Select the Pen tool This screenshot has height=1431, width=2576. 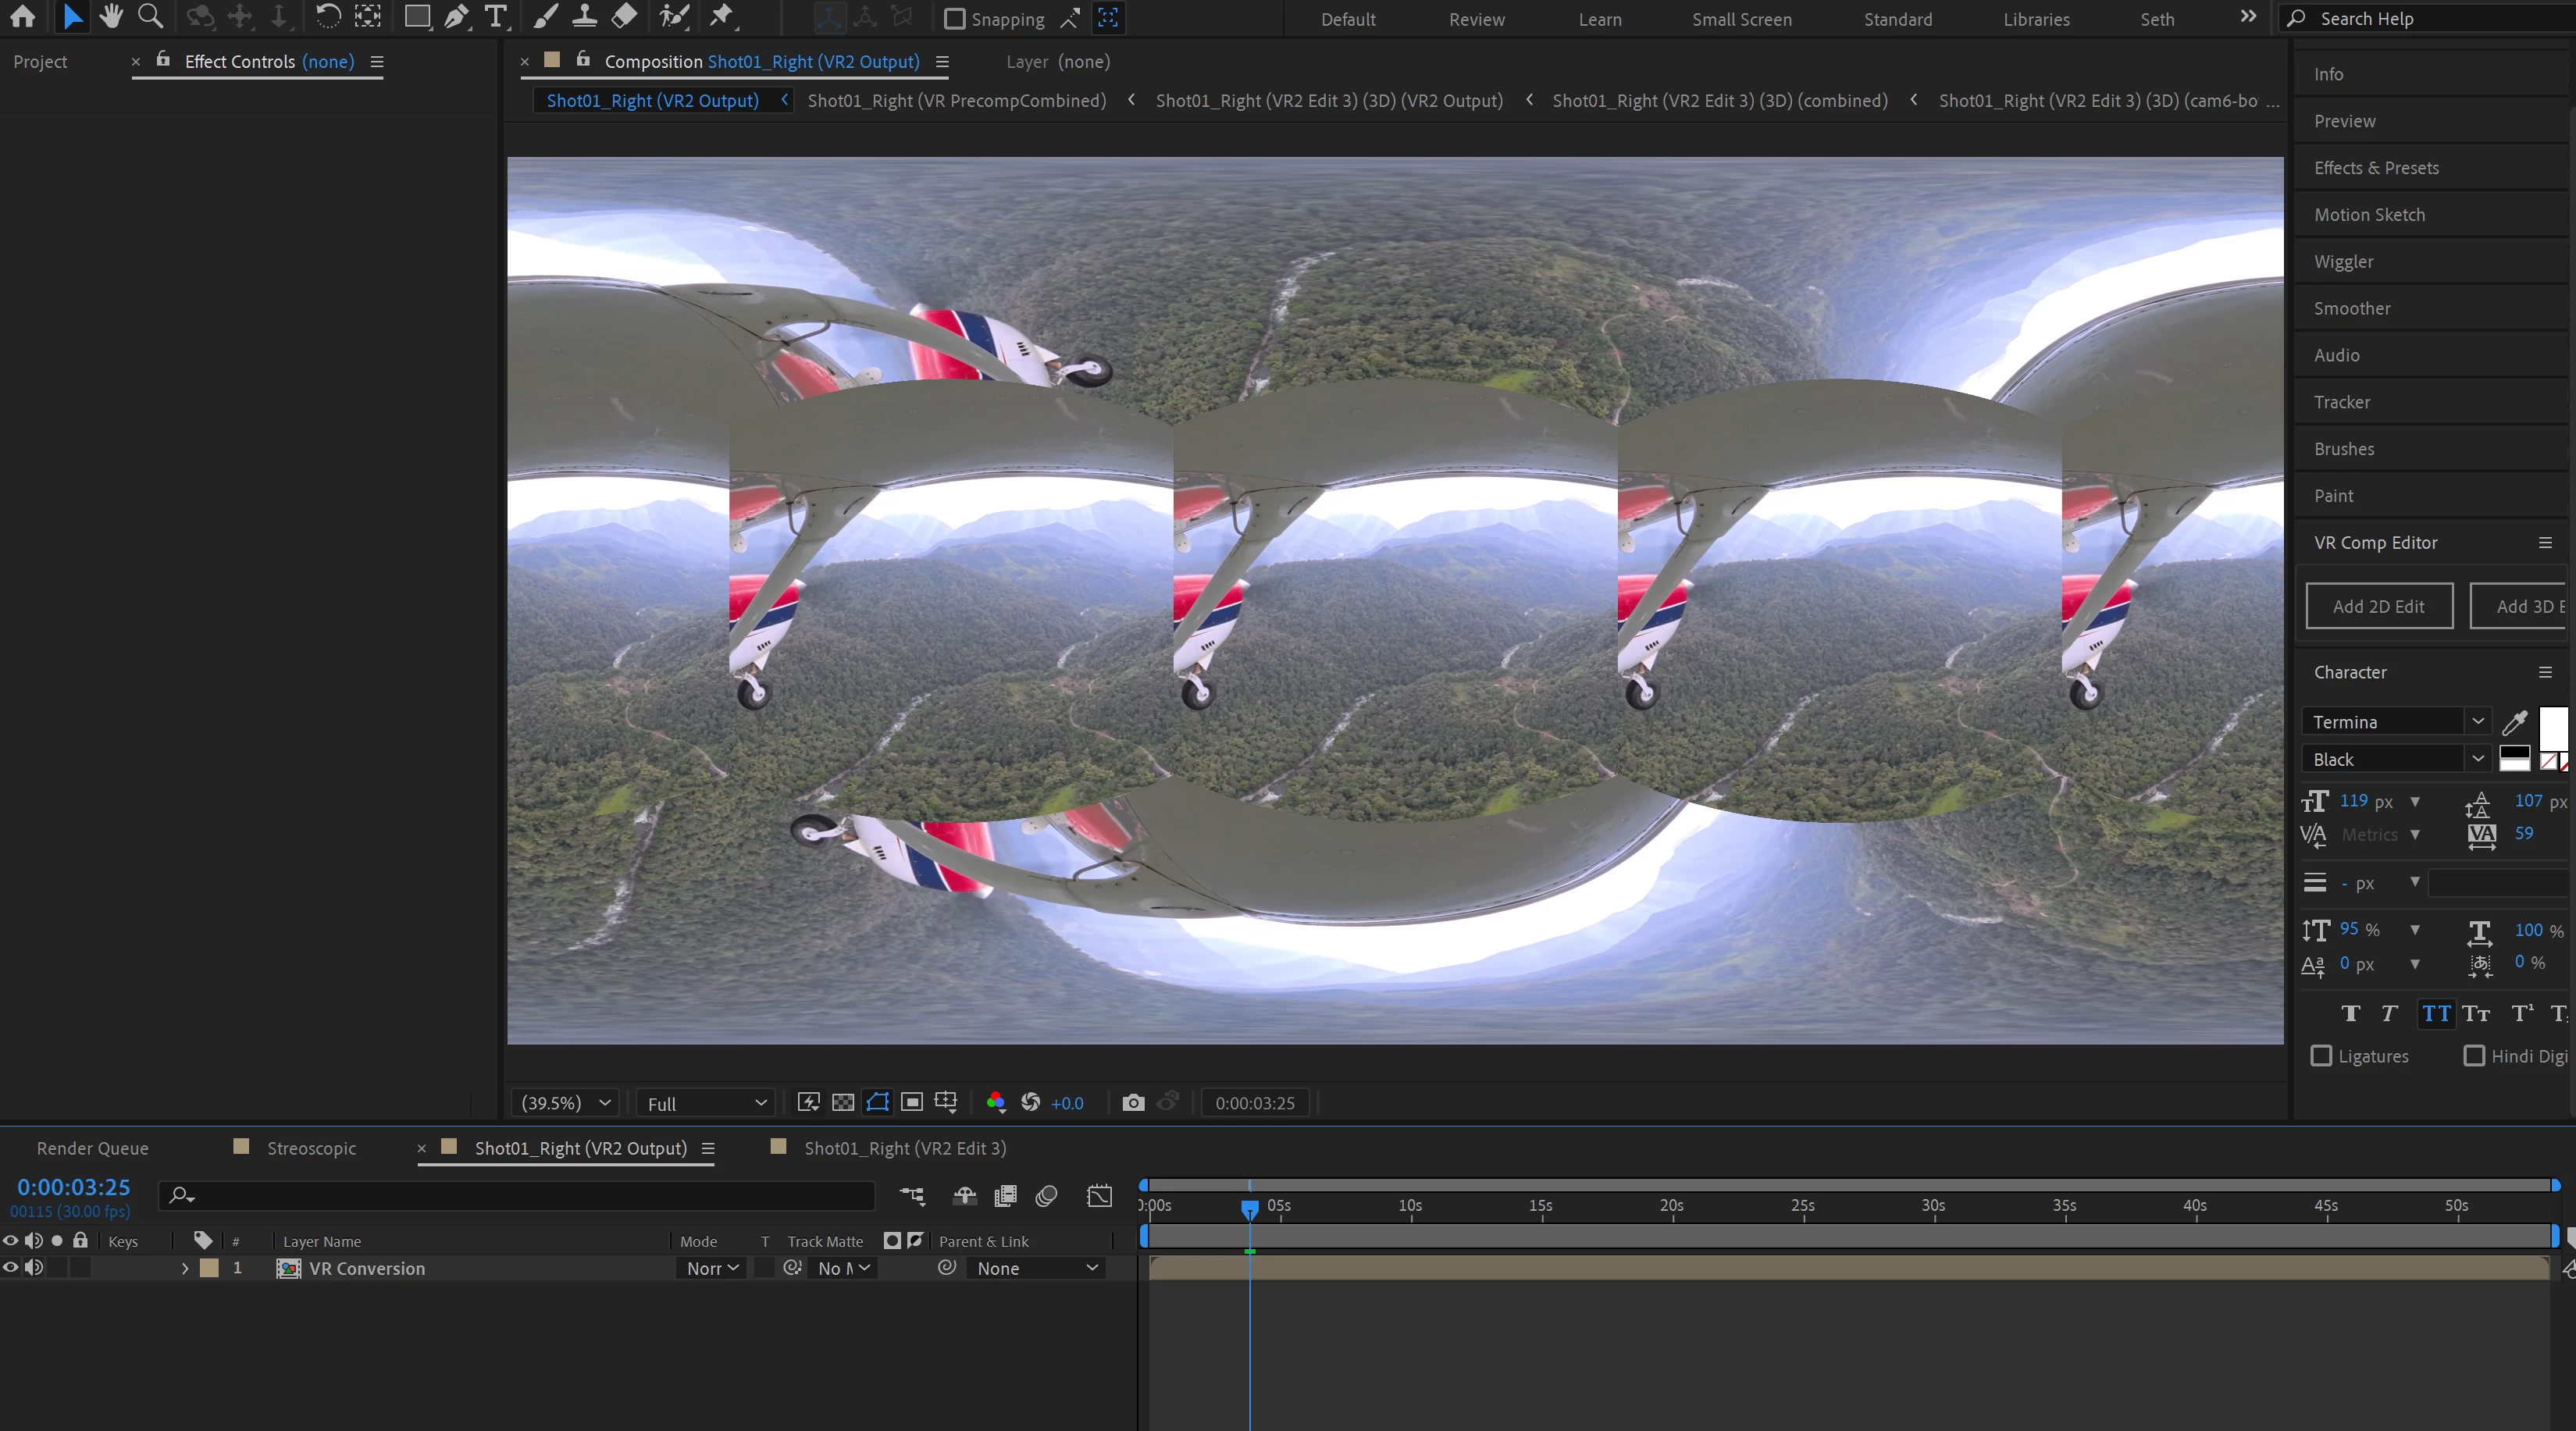click(456, 16)
